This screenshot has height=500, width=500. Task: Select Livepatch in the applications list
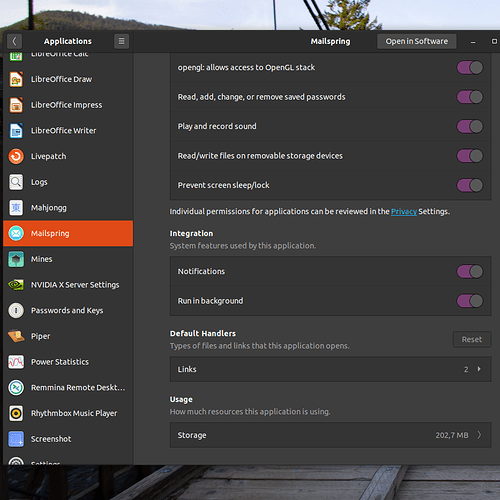pos(68,156)
